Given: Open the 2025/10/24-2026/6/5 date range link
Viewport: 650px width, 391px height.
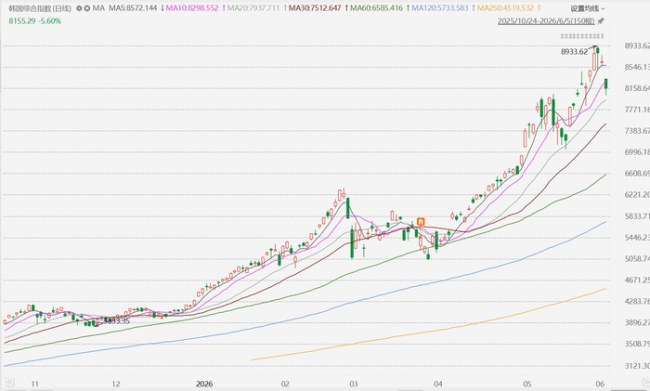Looking at the screenshot, I should click(546, 21).
